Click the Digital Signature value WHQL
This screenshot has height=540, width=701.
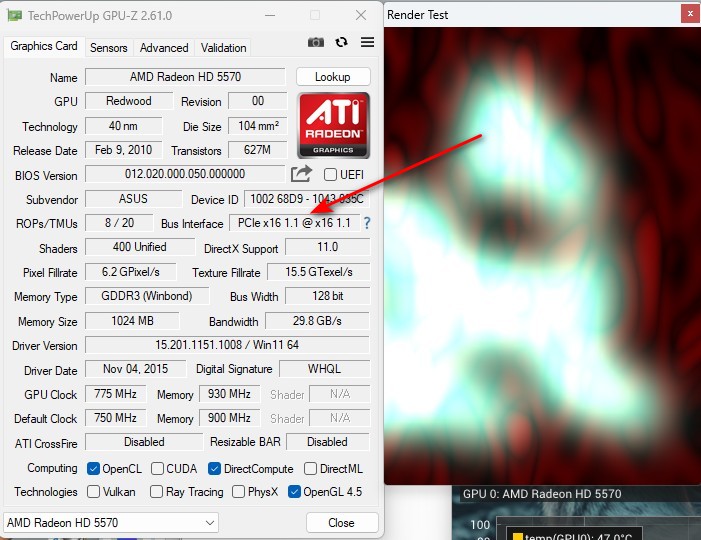pyautogui.click(x=325, y=369)
